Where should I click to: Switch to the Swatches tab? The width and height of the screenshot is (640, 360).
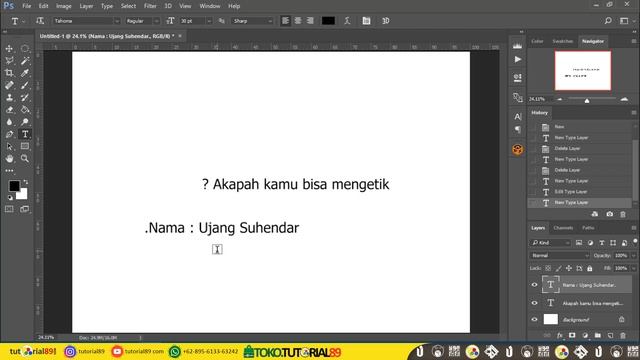[x=562, y=41]
